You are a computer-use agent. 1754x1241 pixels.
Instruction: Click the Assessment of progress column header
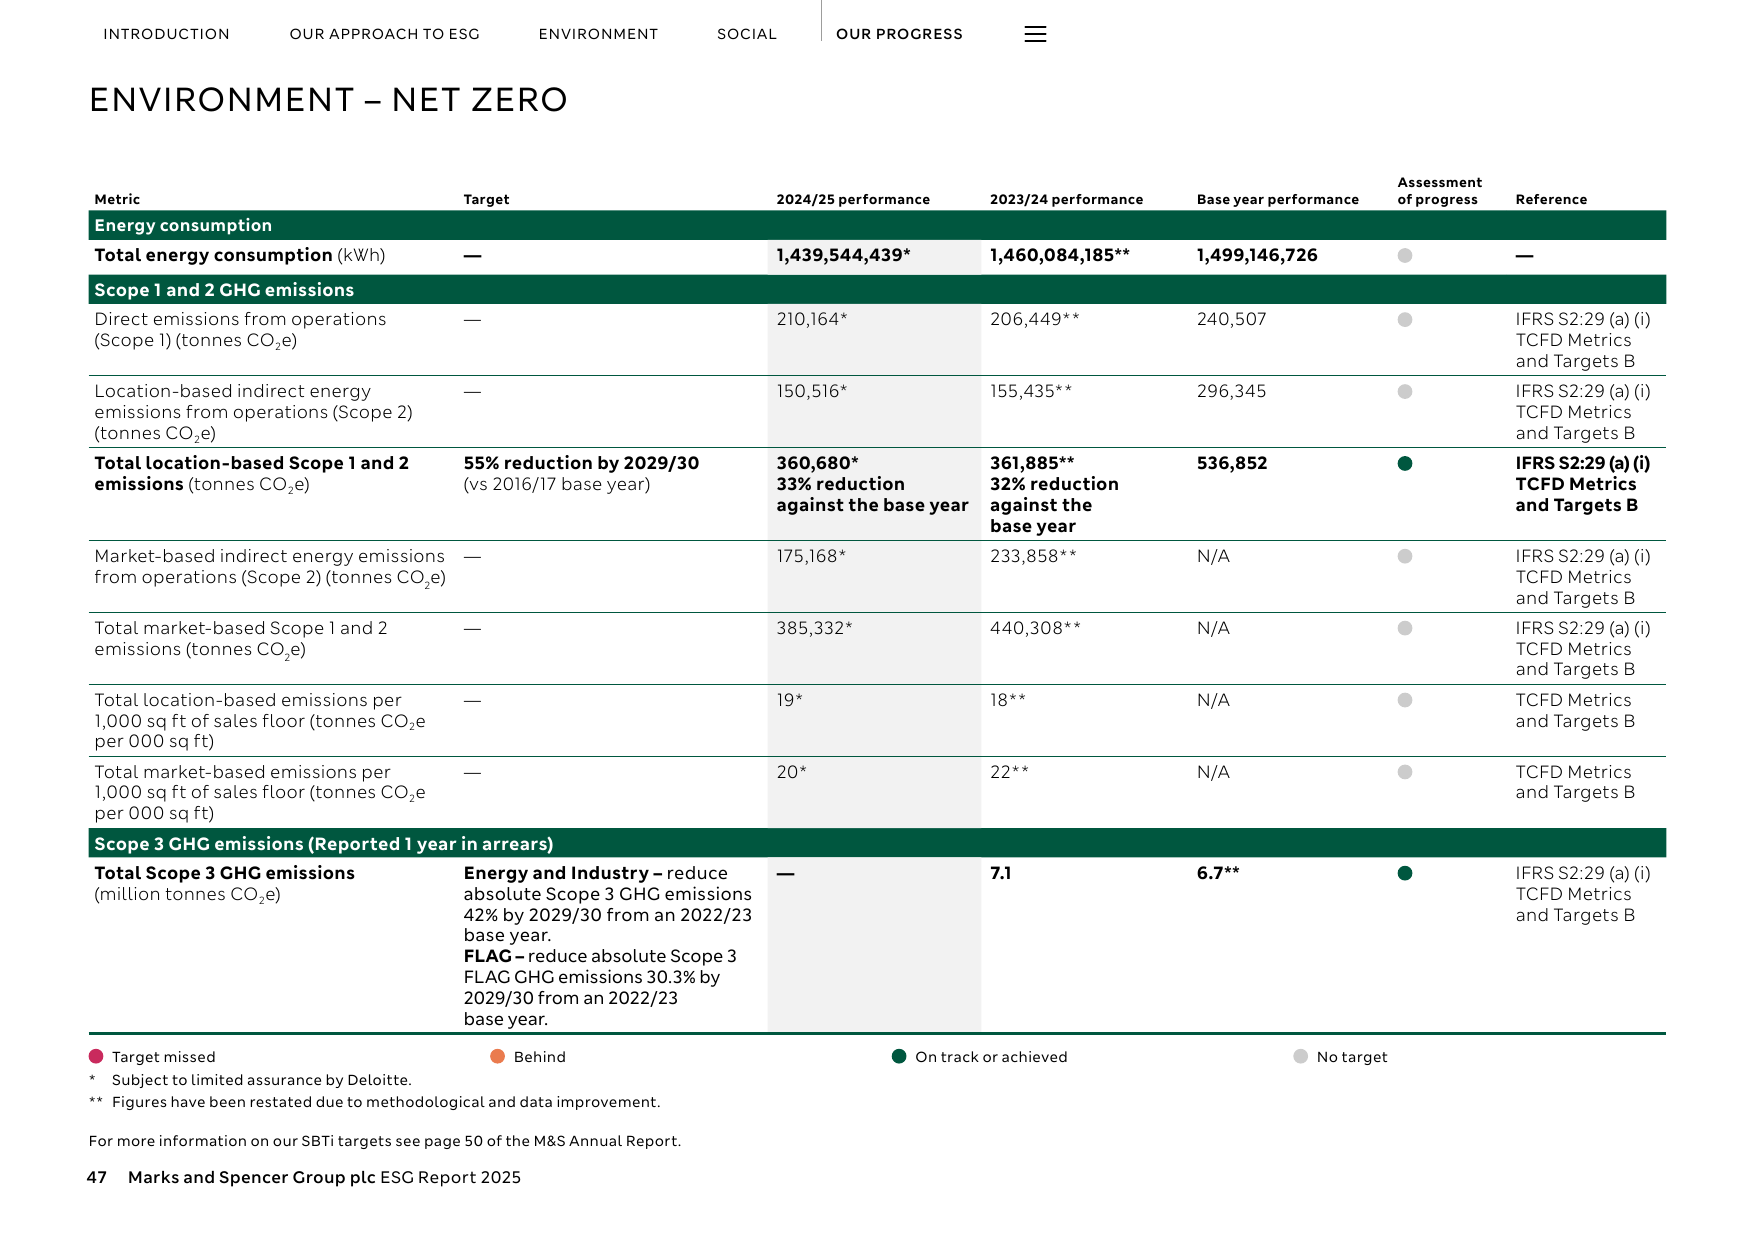(x=1439, y=191)
